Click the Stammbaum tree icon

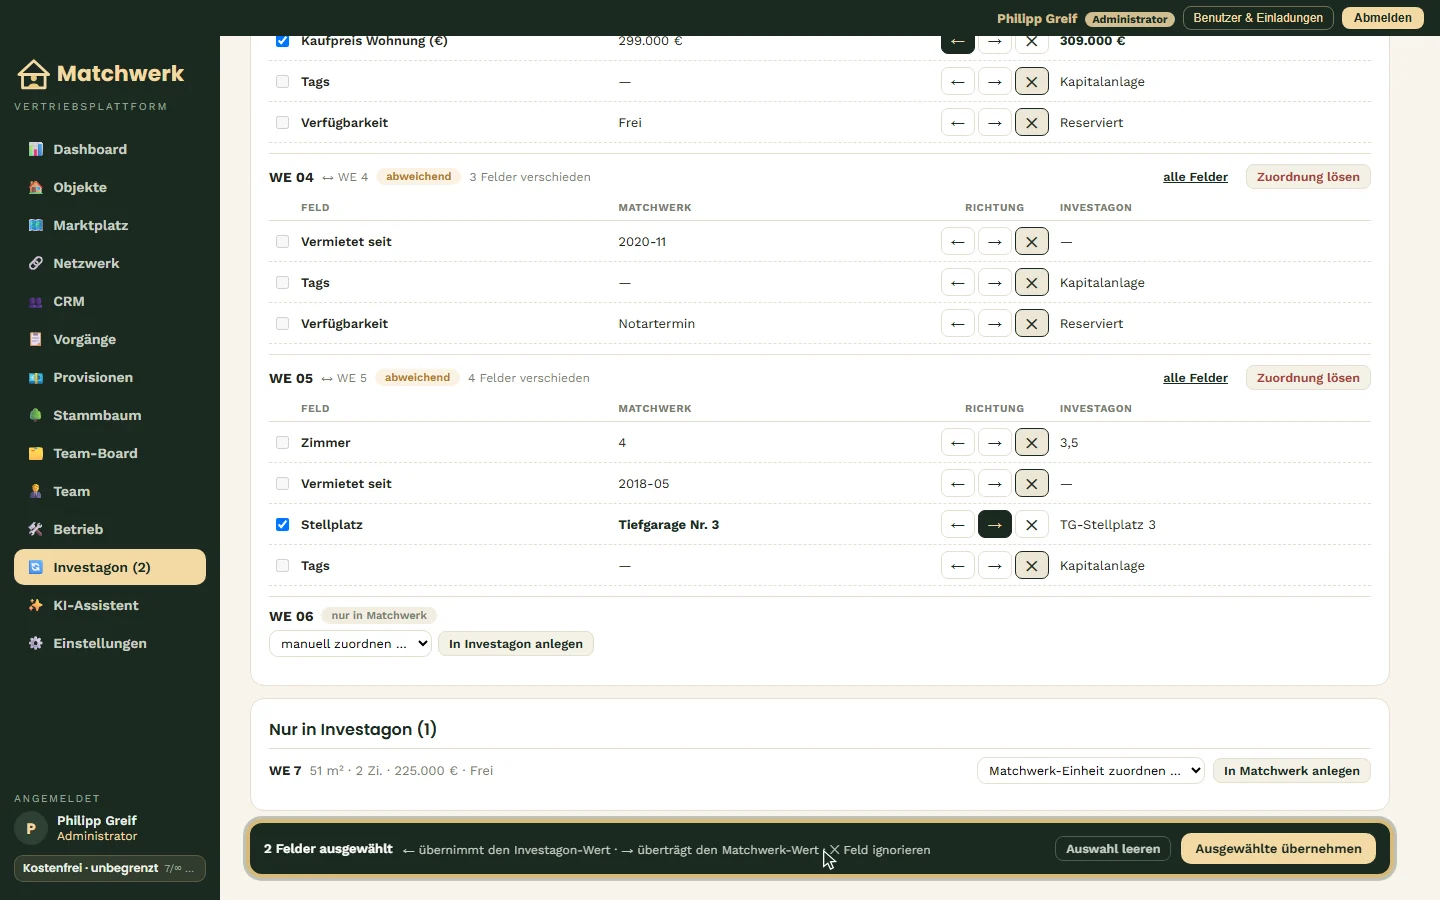click(x=36, y=415)
